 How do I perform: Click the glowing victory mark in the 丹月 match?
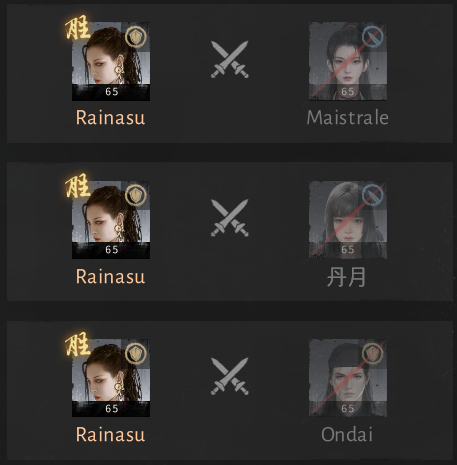[x=78, y=186]
